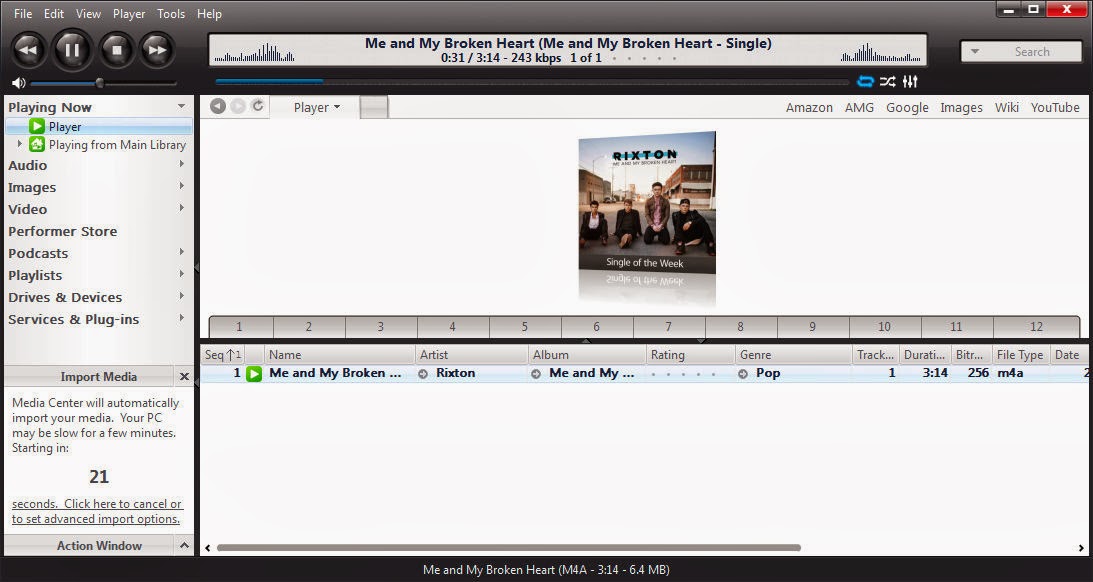Viewport: 1093px width, 582px height.
Task: Click the Images link in top bar
Action: tap(961, 107)
